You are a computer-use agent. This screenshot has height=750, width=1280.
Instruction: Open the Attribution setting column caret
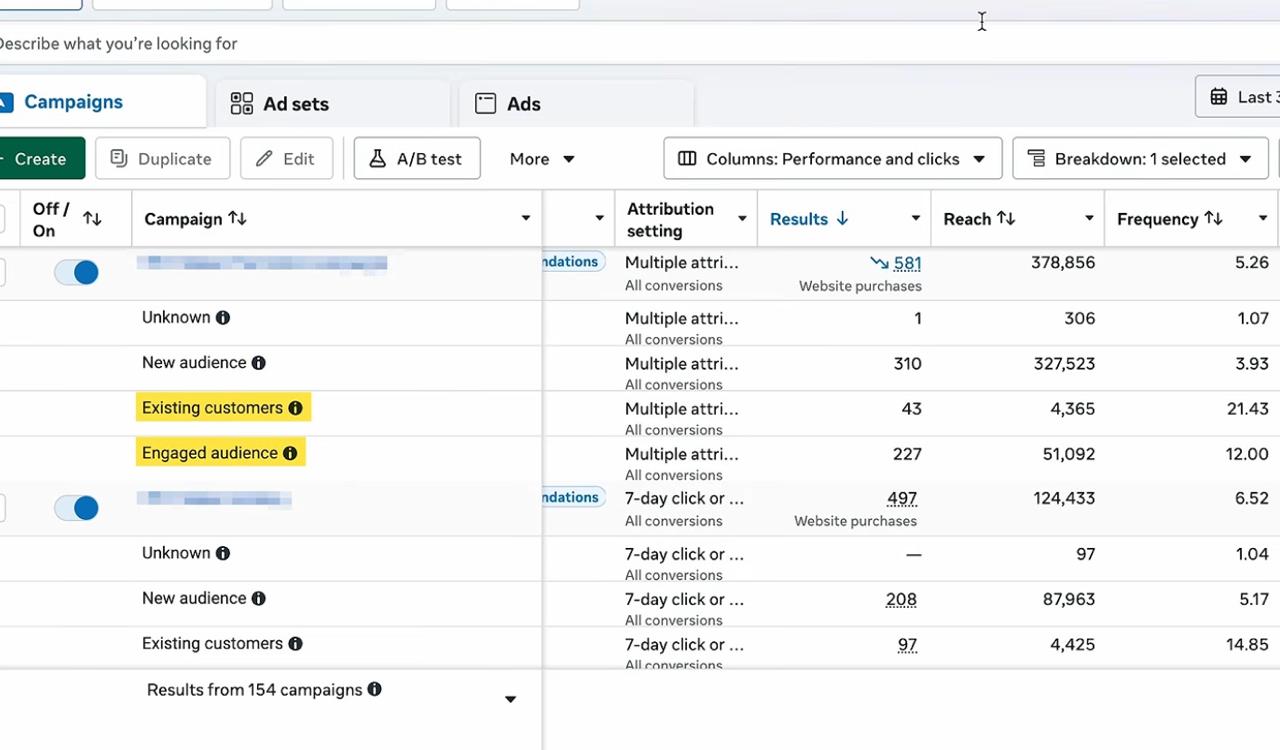(742, 219)
